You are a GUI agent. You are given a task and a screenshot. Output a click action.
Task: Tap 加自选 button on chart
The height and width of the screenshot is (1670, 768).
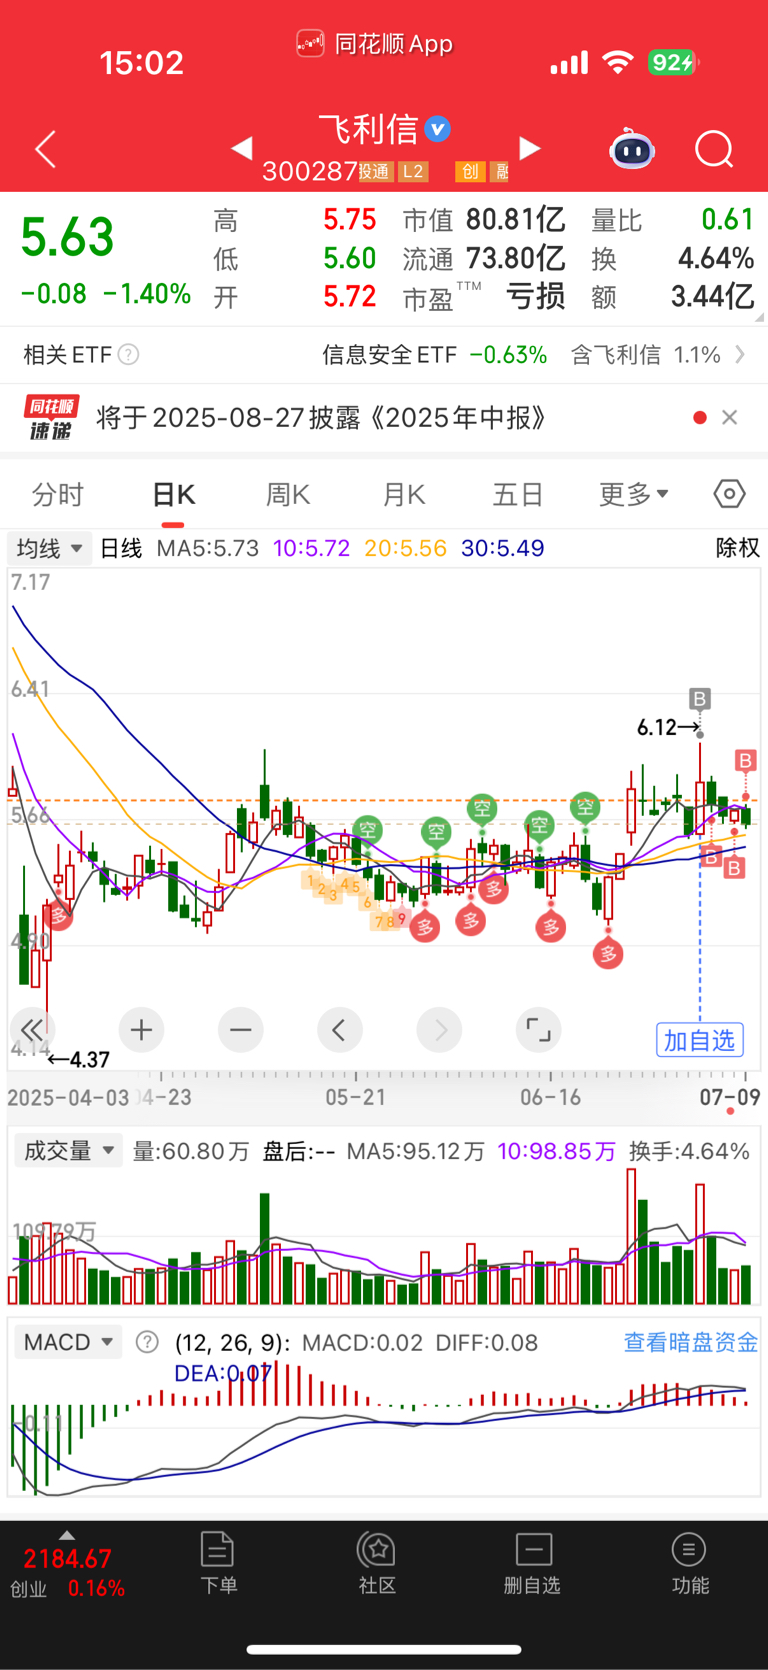click(x=700, y=1041)
